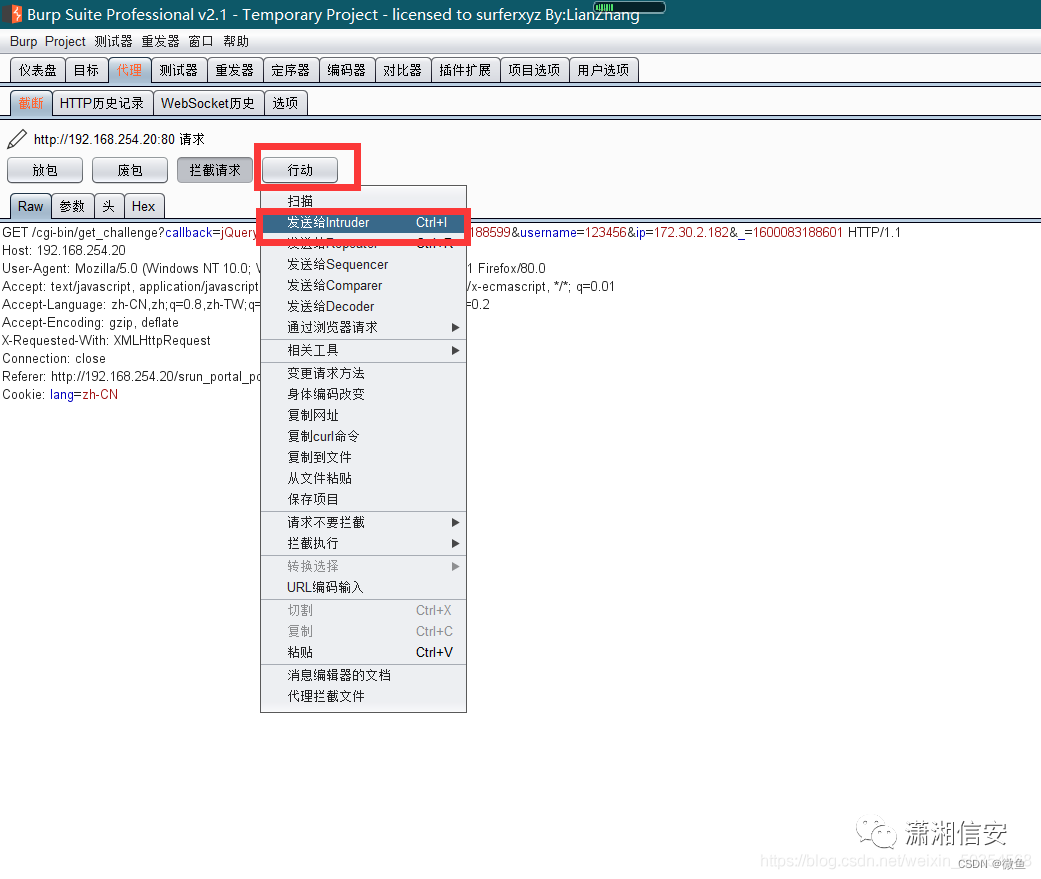1041x879 pixels.
Task: Switch to the Hex view tab
Action: pos(144,206)
